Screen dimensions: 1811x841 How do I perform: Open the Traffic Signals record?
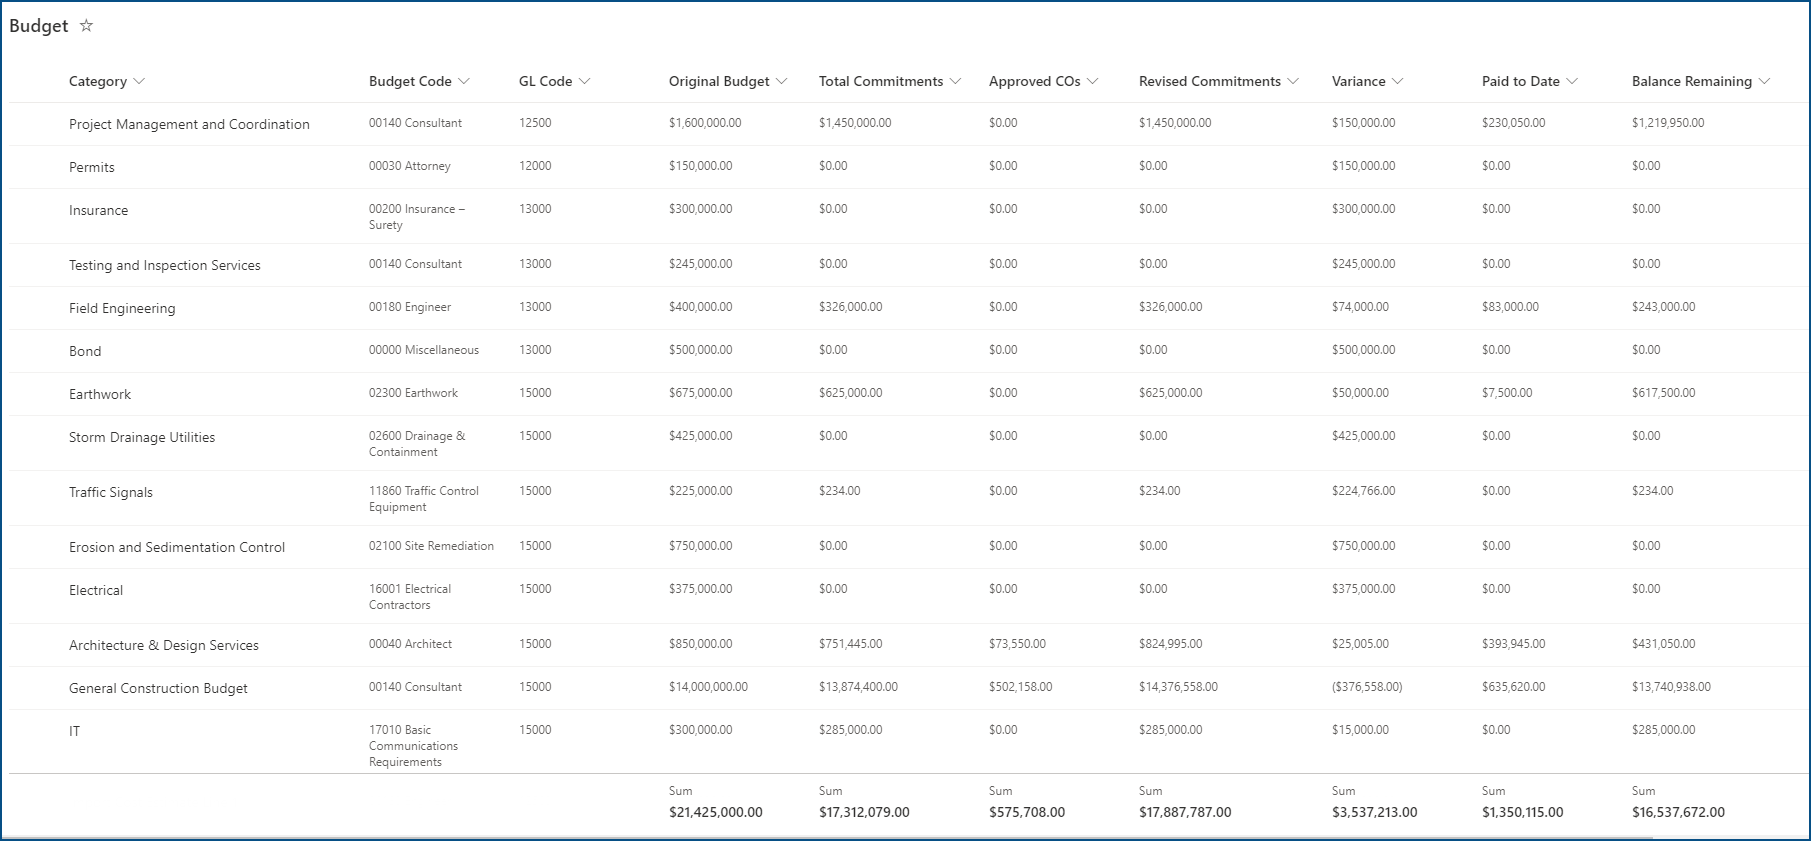(x=111, y=492)
